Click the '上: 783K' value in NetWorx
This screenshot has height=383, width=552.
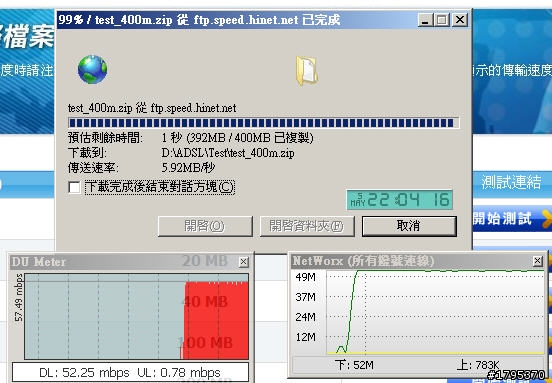point(478,365)
